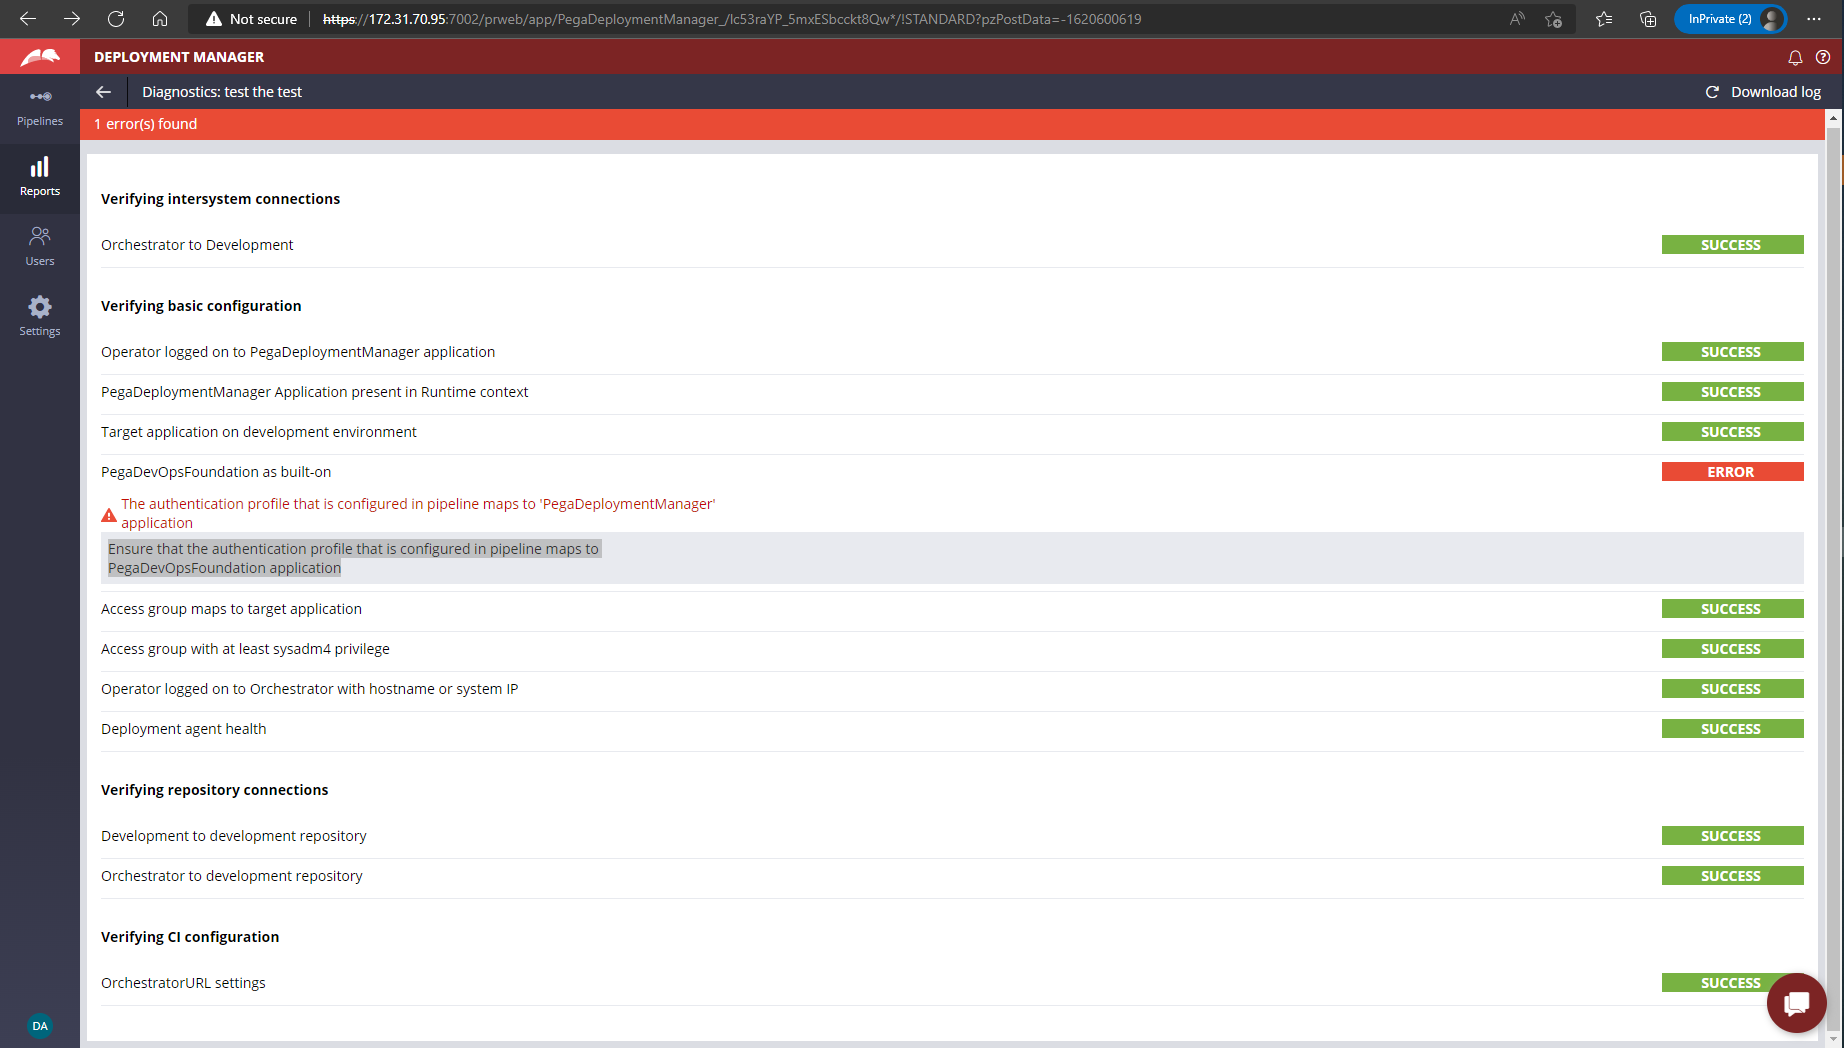Screen dimensions: 1844x1048
Task: Open notifications via the bell icon
Action: pos(1796,57)
